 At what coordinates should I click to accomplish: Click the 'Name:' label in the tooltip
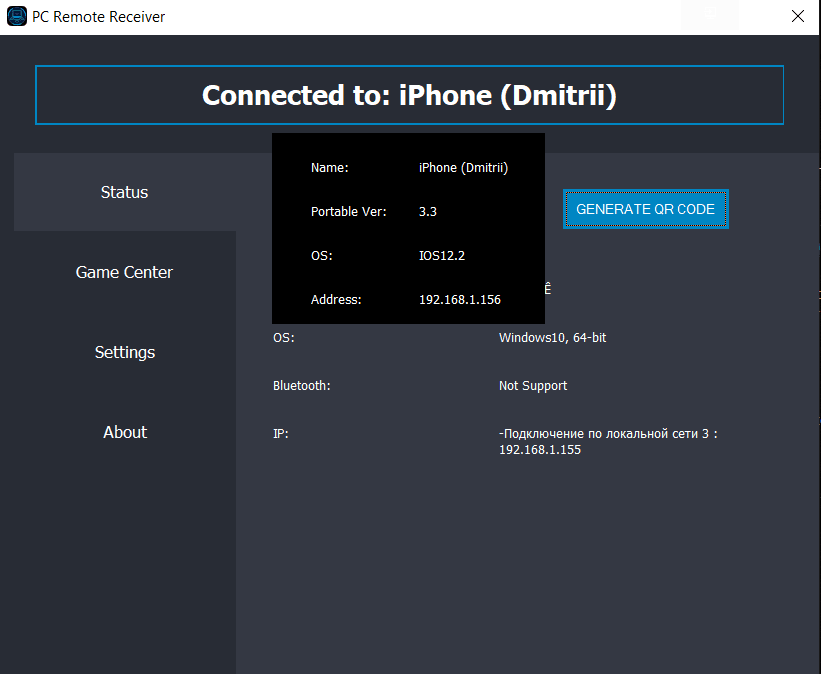pyautogui.click(x=329, y=168)
